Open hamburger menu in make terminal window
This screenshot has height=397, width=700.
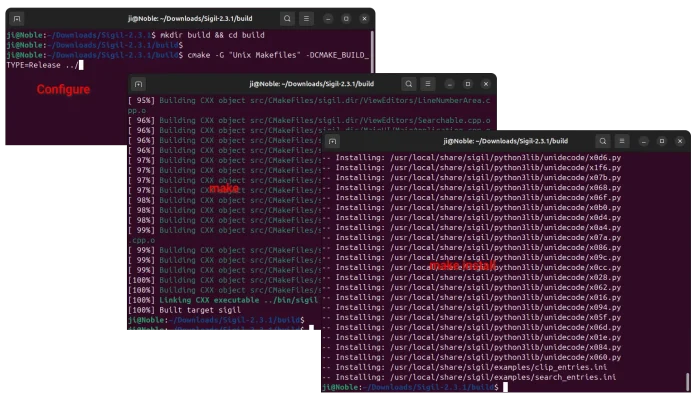tap(428, 84)
